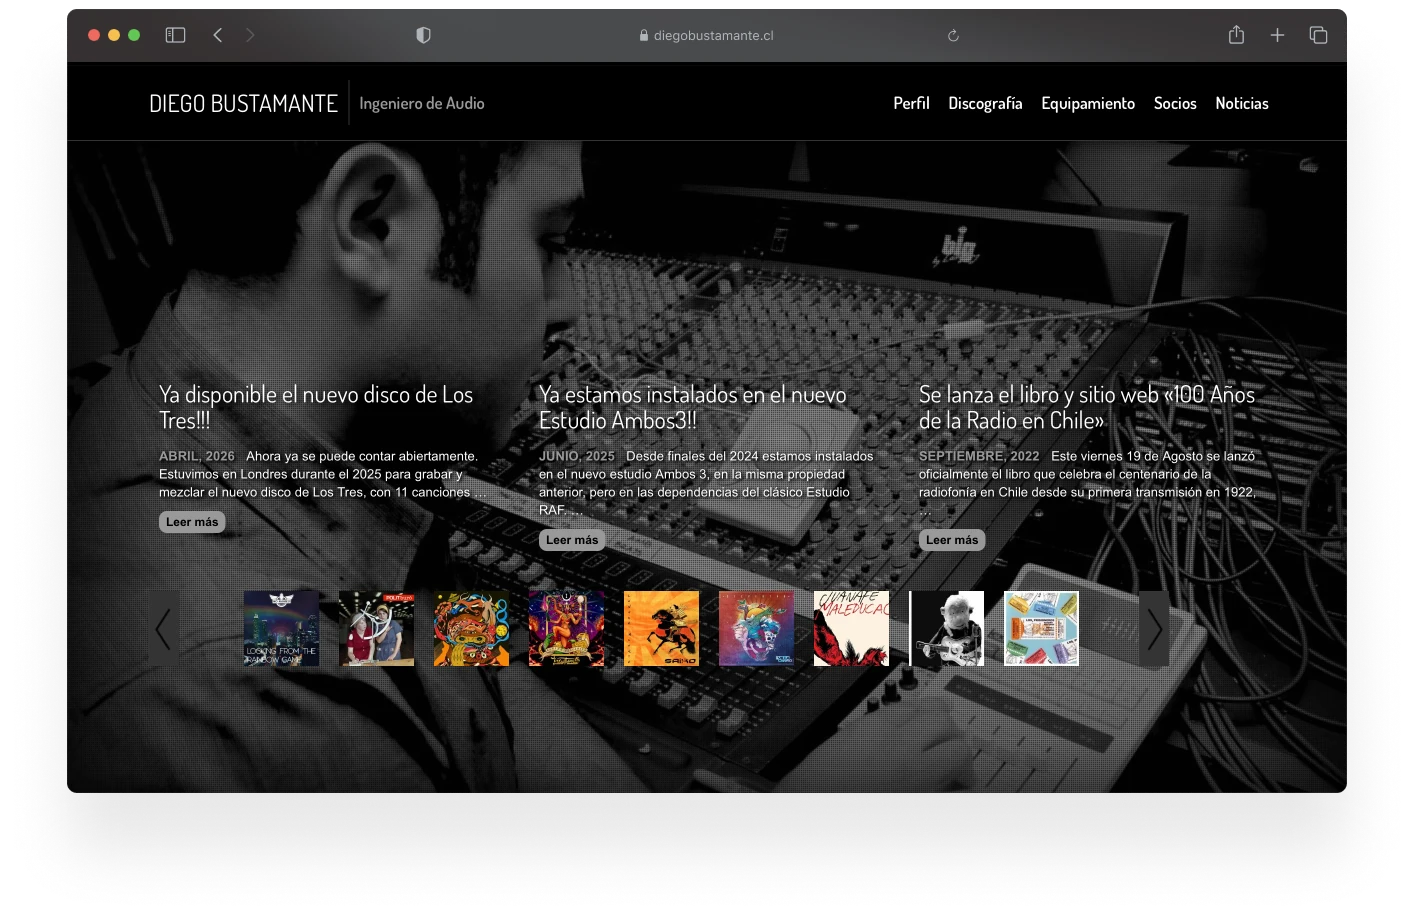Open the headline about Los Tres new disc

pyautogui.click(x=316, y=407)
